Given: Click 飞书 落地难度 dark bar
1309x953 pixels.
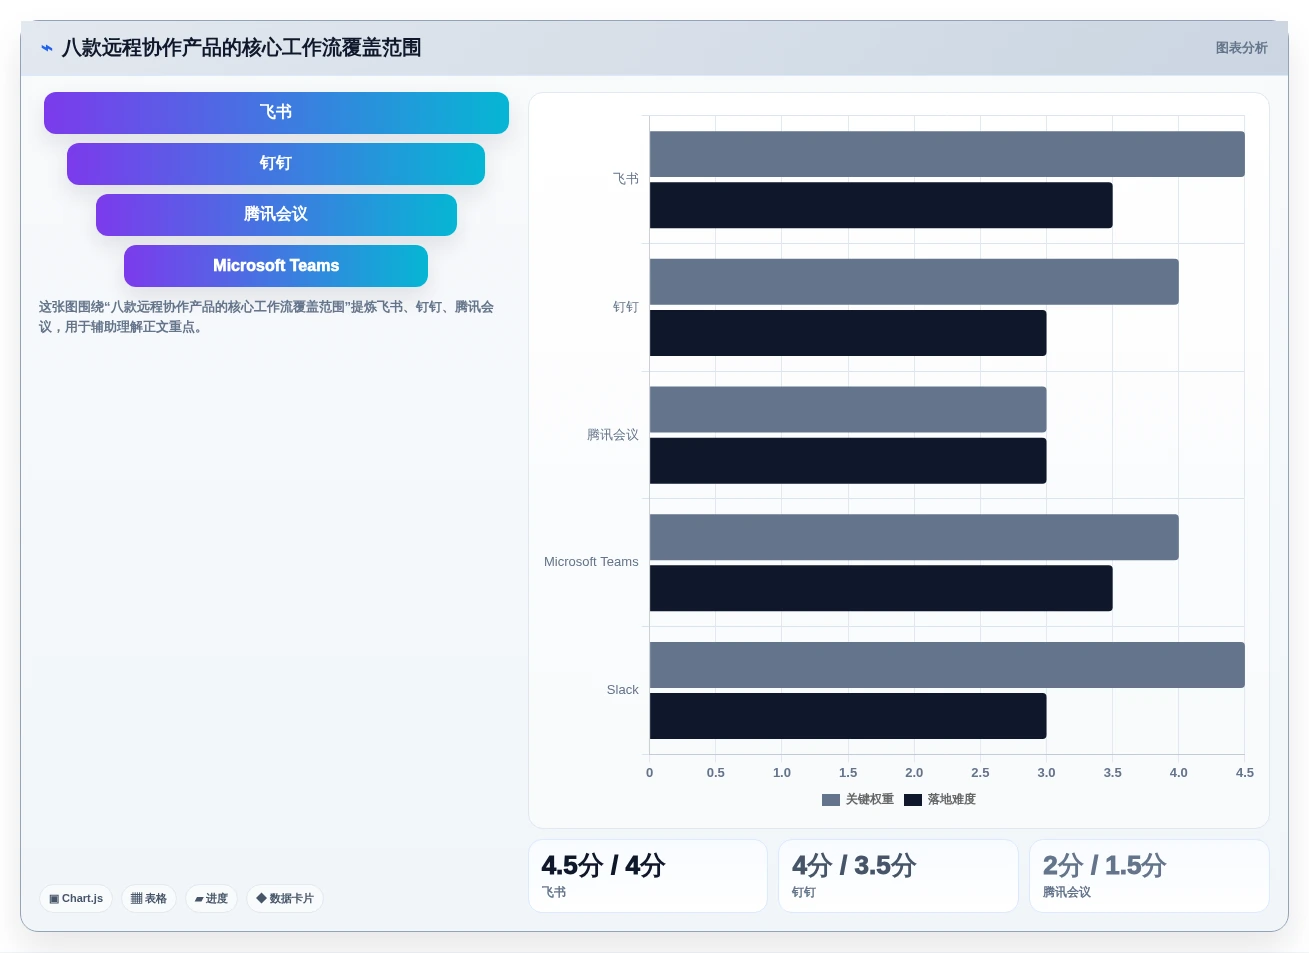Looking at the screenshot, I should coord(881,205).
